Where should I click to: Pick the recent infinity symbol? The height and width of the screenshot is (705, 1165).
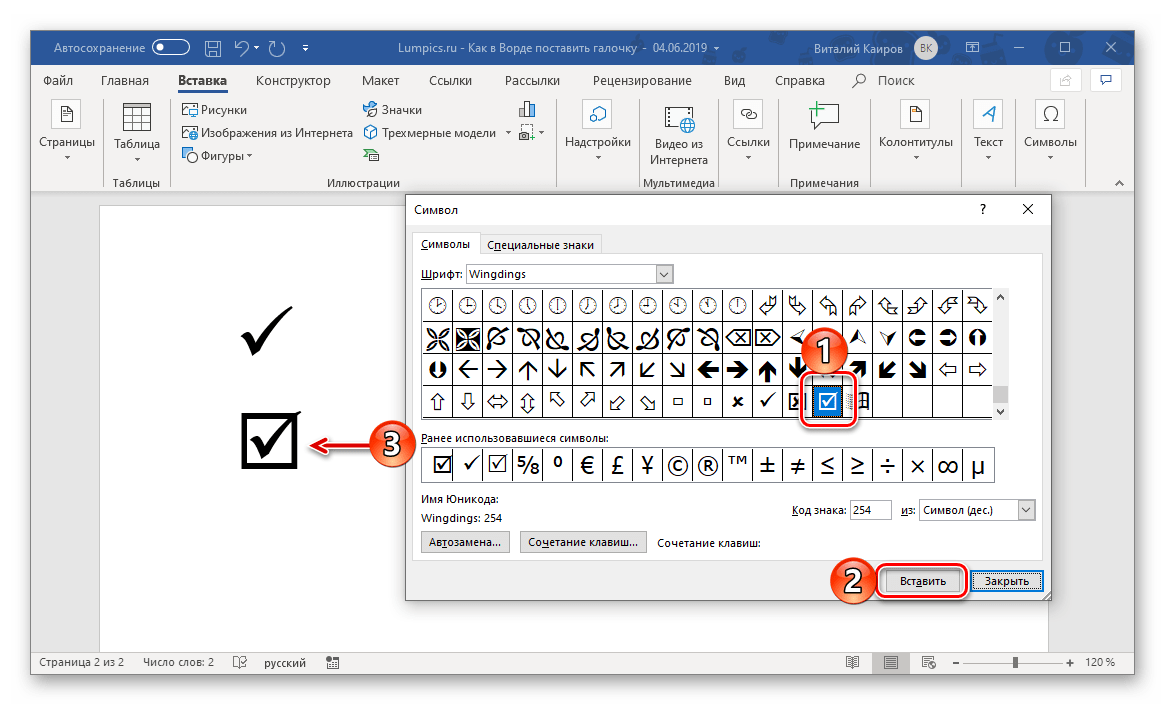pos(947,465)
